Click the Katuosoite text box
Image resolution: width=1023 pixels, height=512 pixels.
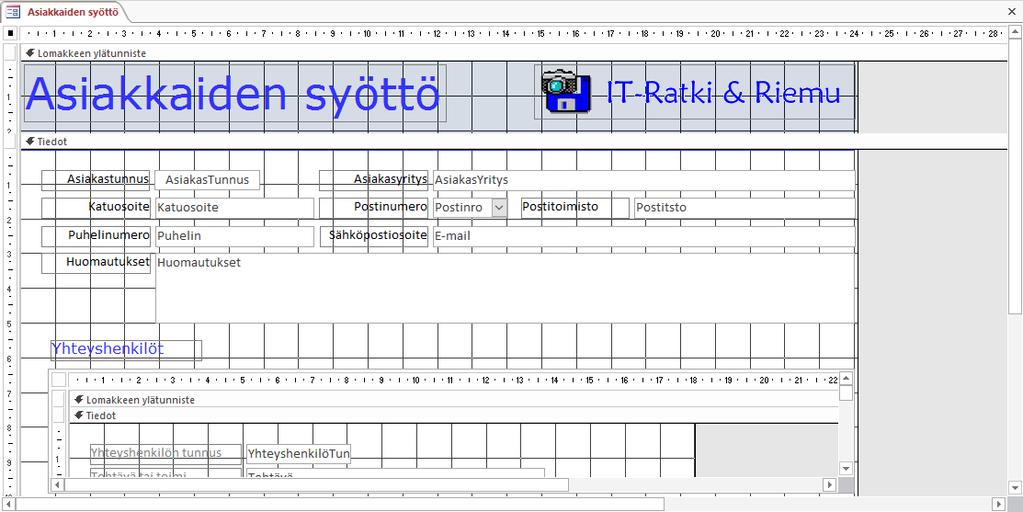click(x=234, y=208)
